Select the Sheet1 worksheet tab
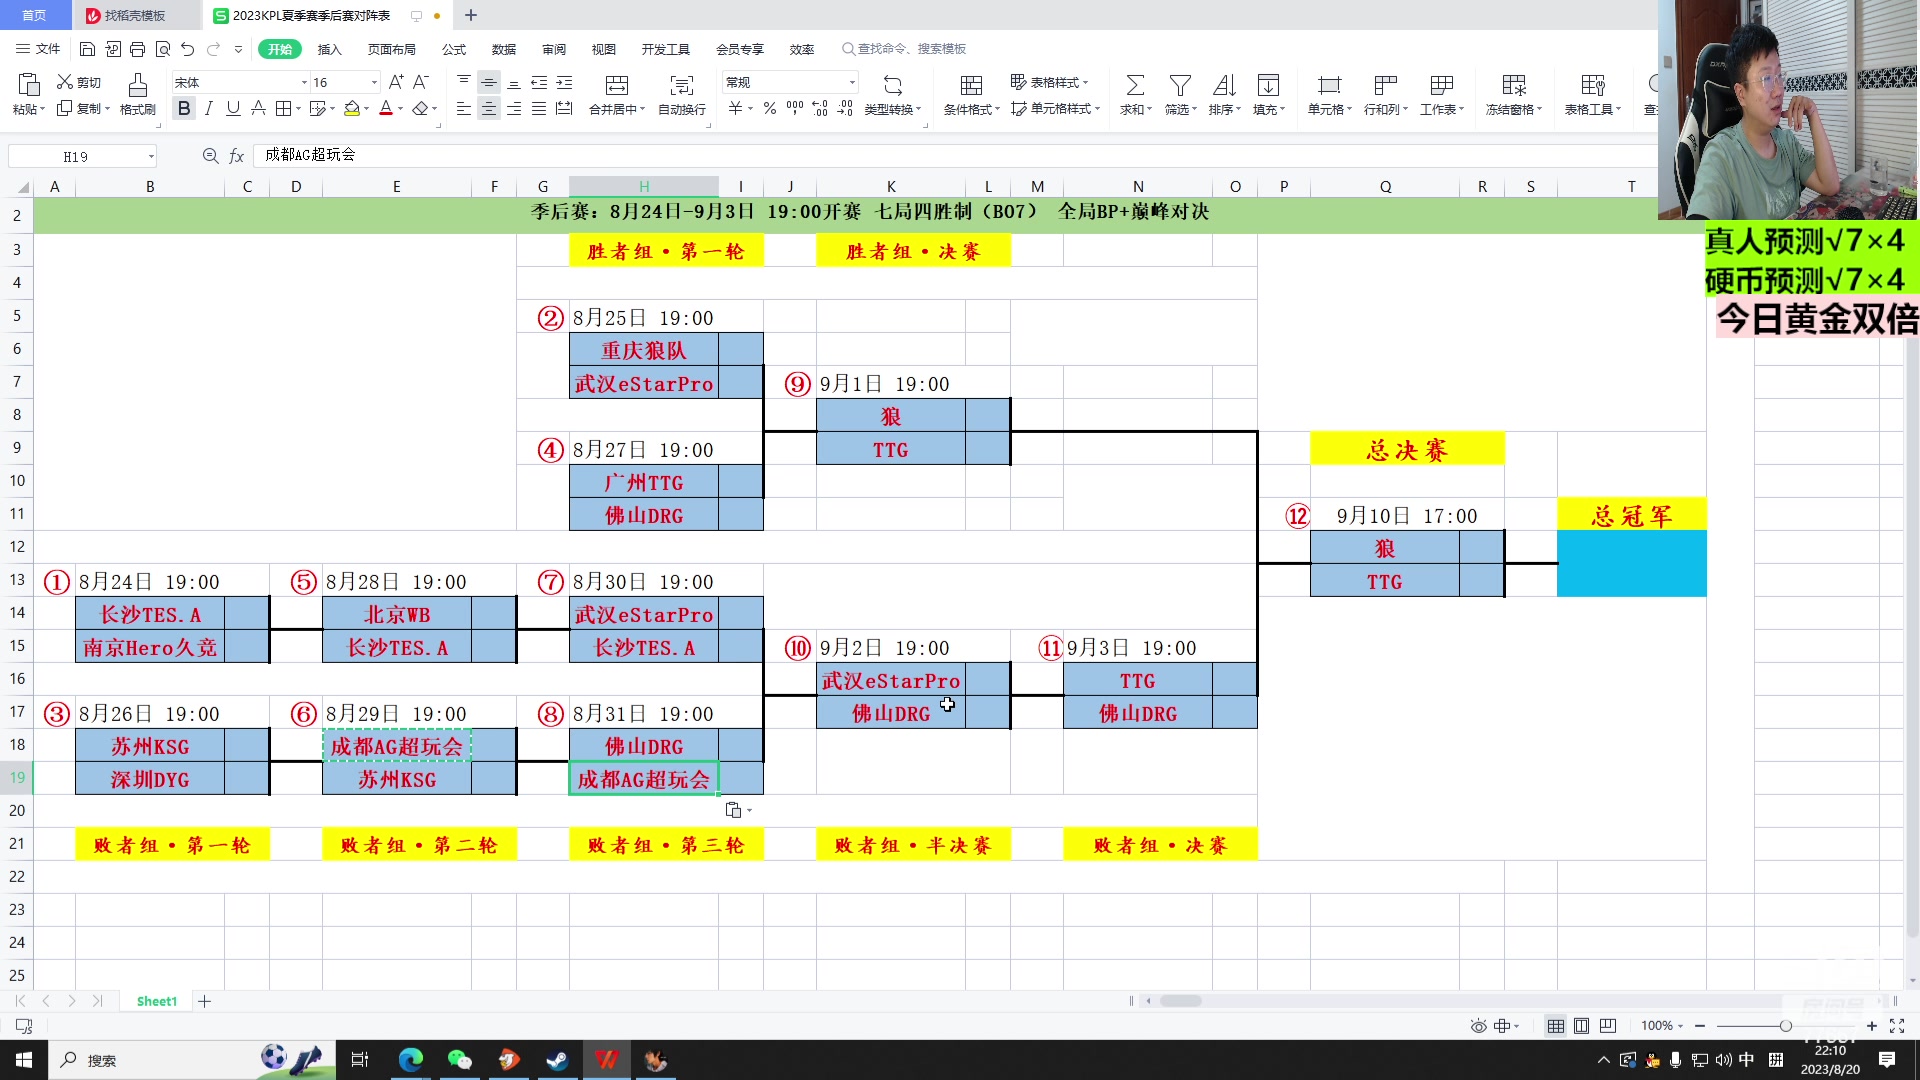The height and width of the screenshot is (1080, 1920). [157, 1001]
